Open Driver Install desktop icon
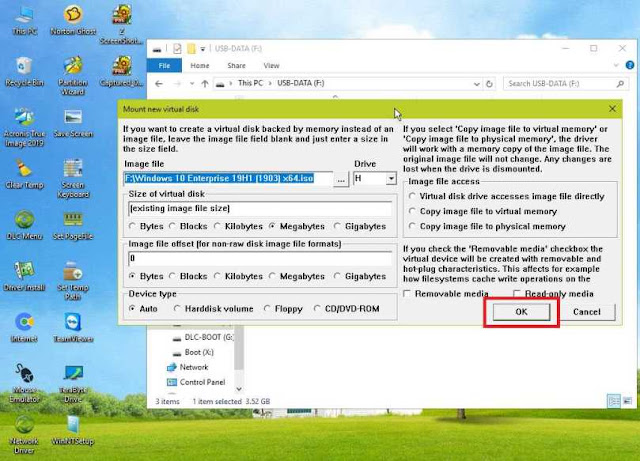The width and height of the screenshot is (640, 461). pos(24,276)
